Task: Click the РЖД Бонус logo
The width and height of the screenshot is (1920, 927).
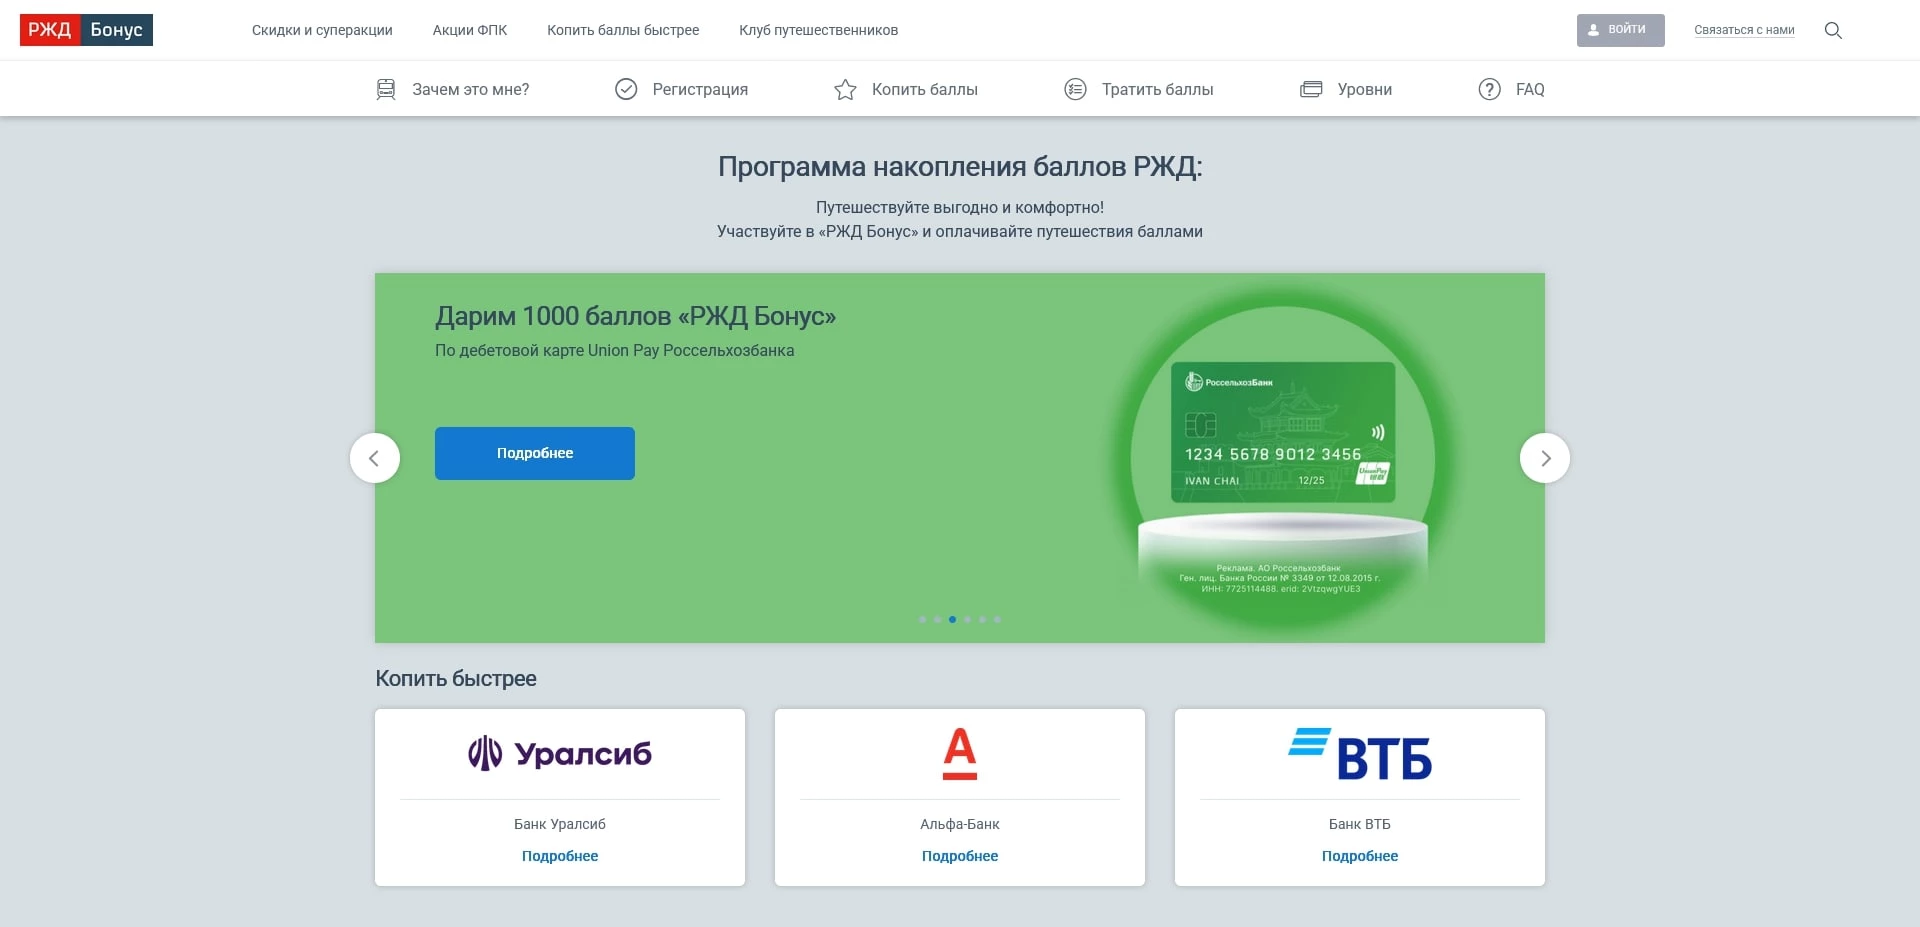Action: coord(86,30)
